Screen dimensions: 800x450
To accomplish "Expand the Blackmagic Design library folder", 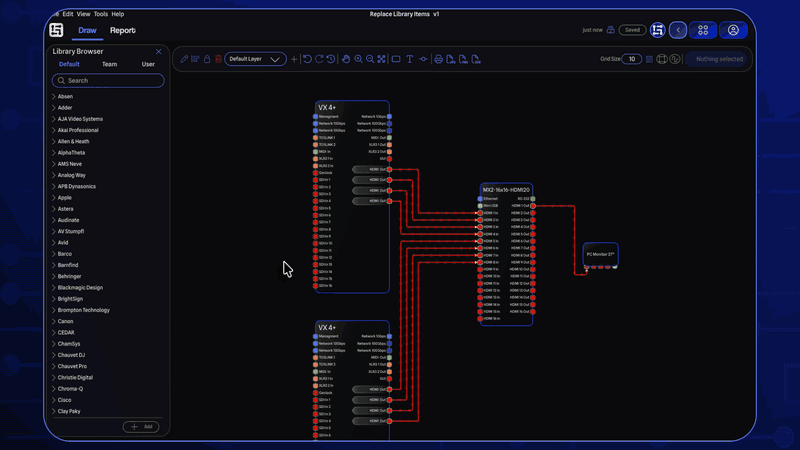I will click(80, 287).
